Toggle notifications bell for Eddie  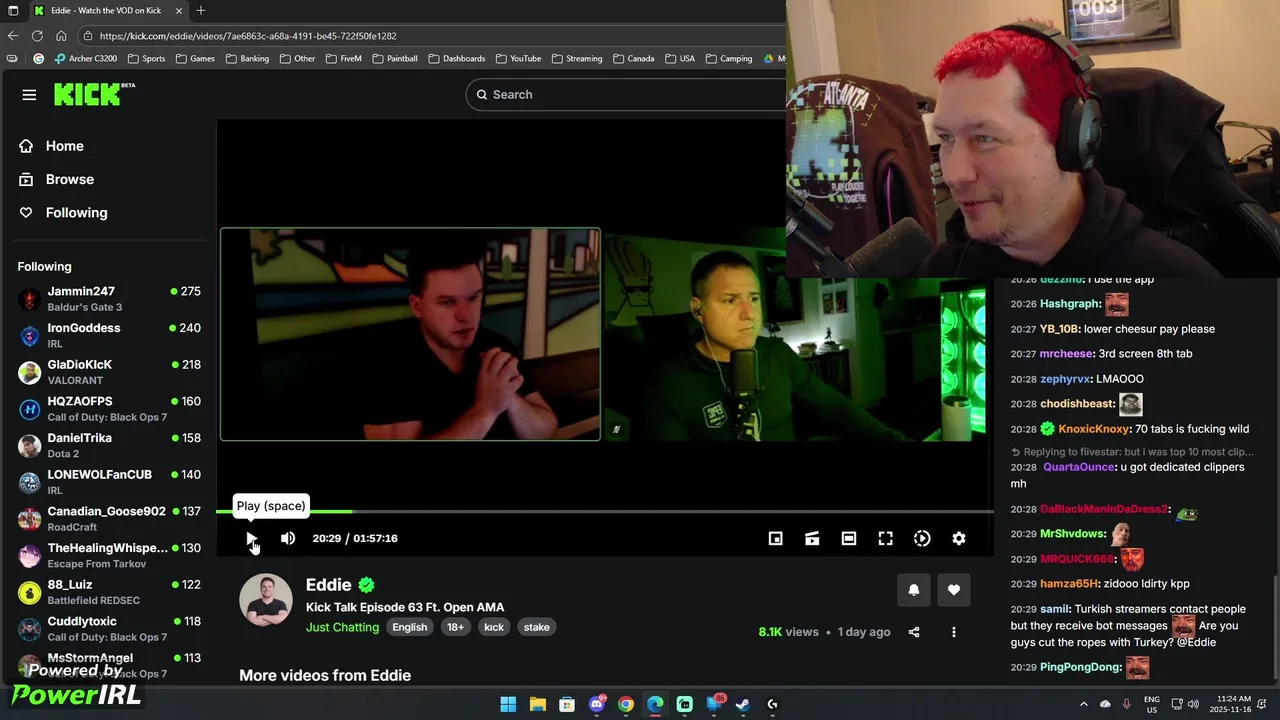pos(913,590)
